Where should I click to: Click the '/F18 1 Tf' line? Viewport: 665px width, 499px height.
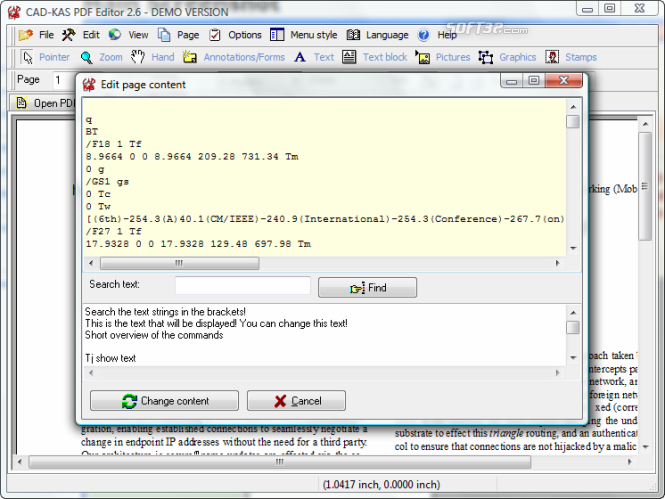(x=114, y=144)
